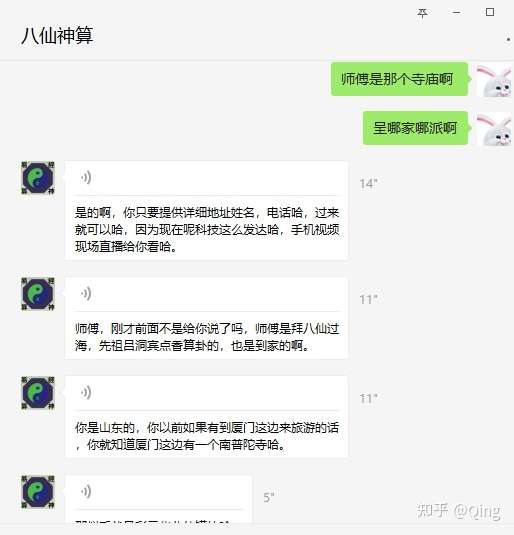Viewport: 514px width, 535px height.
Task: Click the pin-to-top window icon
Action: tap(422, 13)
